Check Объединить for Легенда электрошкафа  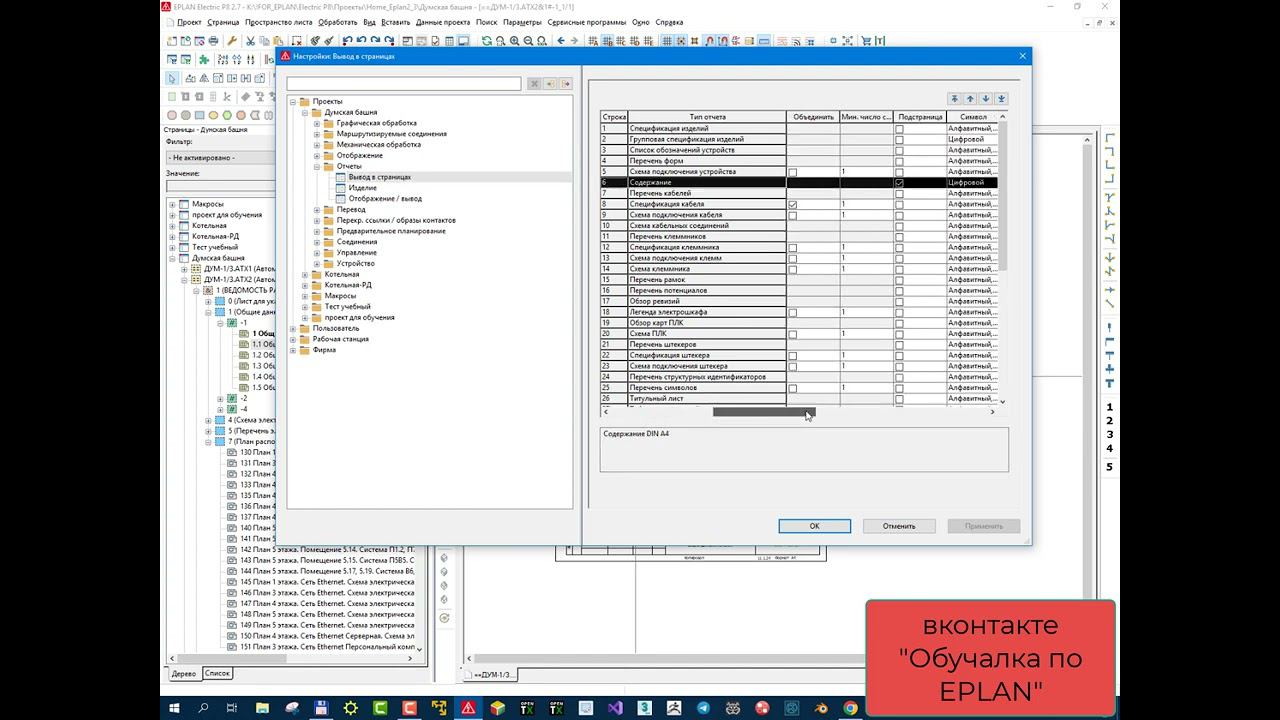(793, 312)
